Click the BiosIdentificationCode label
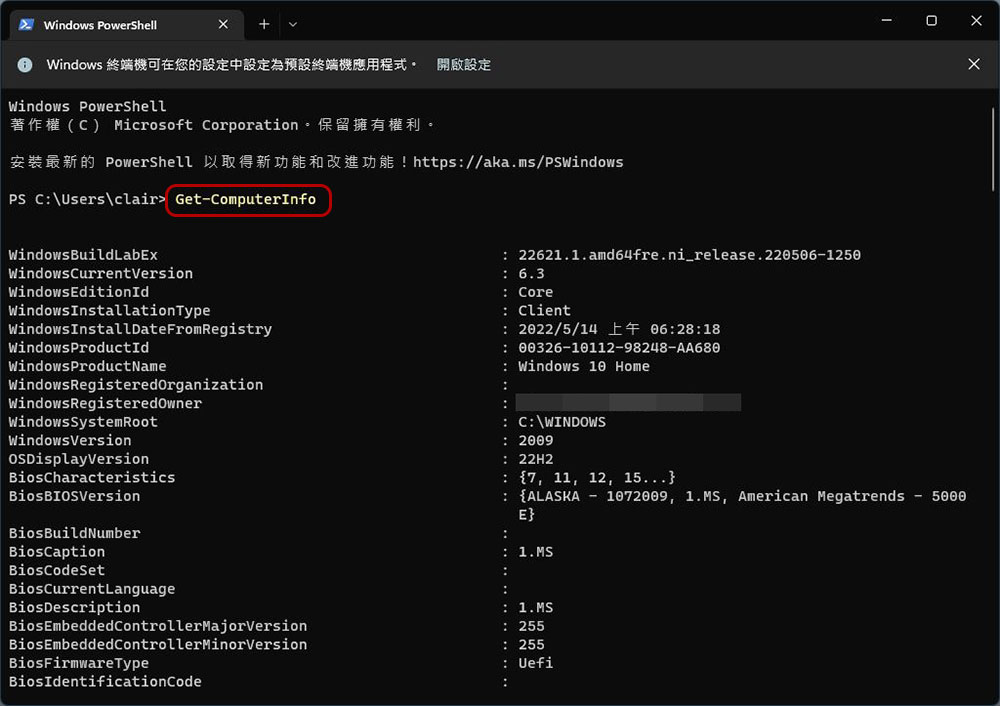1000x706 pixels. (105, 682)
